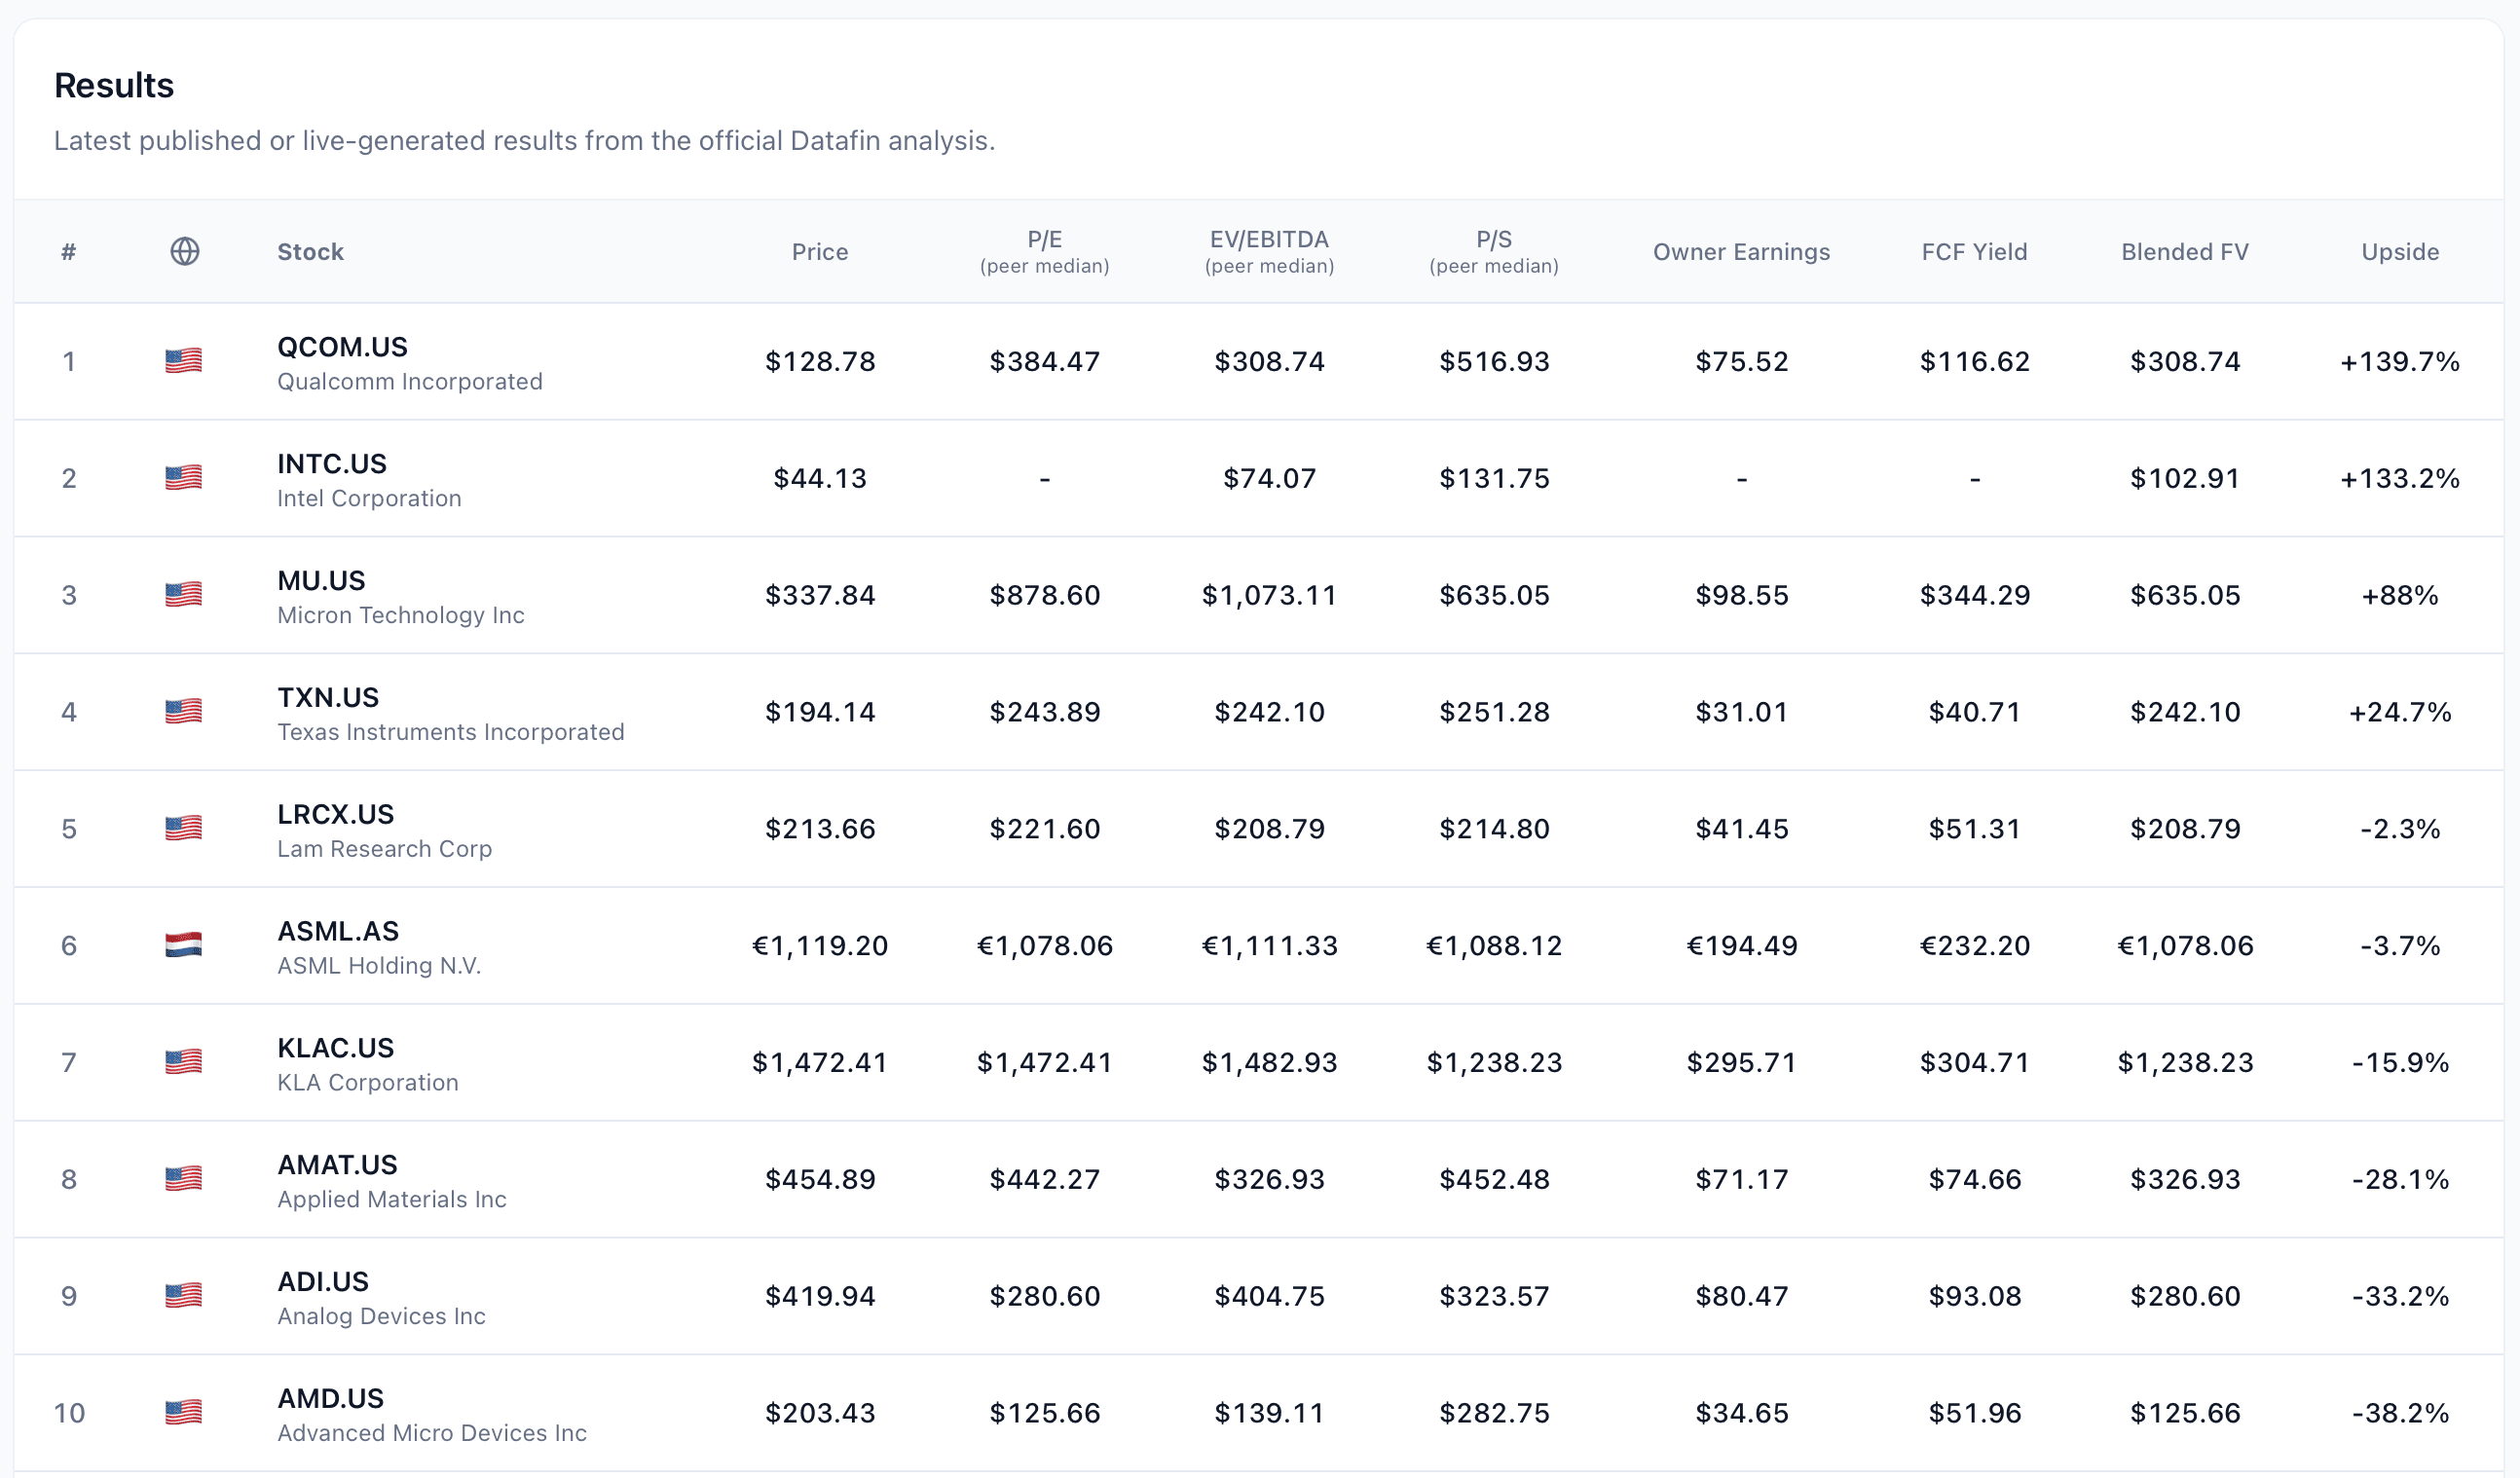
Task: Click the US flag in the MU.US row
Action: point(184,594)
